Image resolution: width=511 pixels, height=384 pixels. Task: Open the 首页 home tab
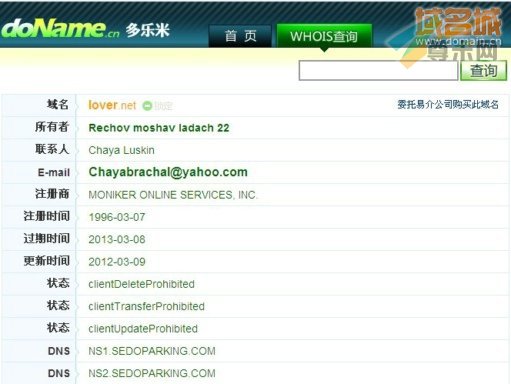[x=240, y=36]
